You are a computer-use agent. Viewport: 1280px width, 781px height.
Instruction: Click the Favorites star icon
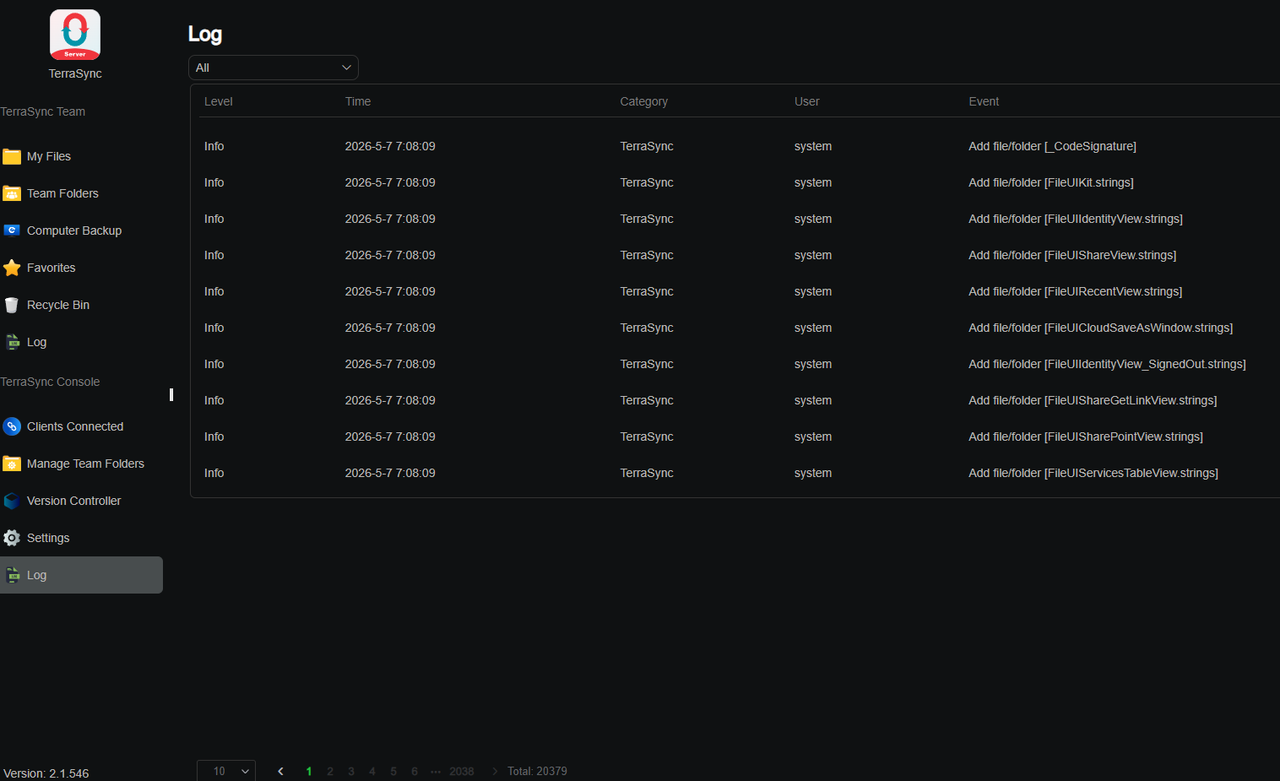(12, 268)
